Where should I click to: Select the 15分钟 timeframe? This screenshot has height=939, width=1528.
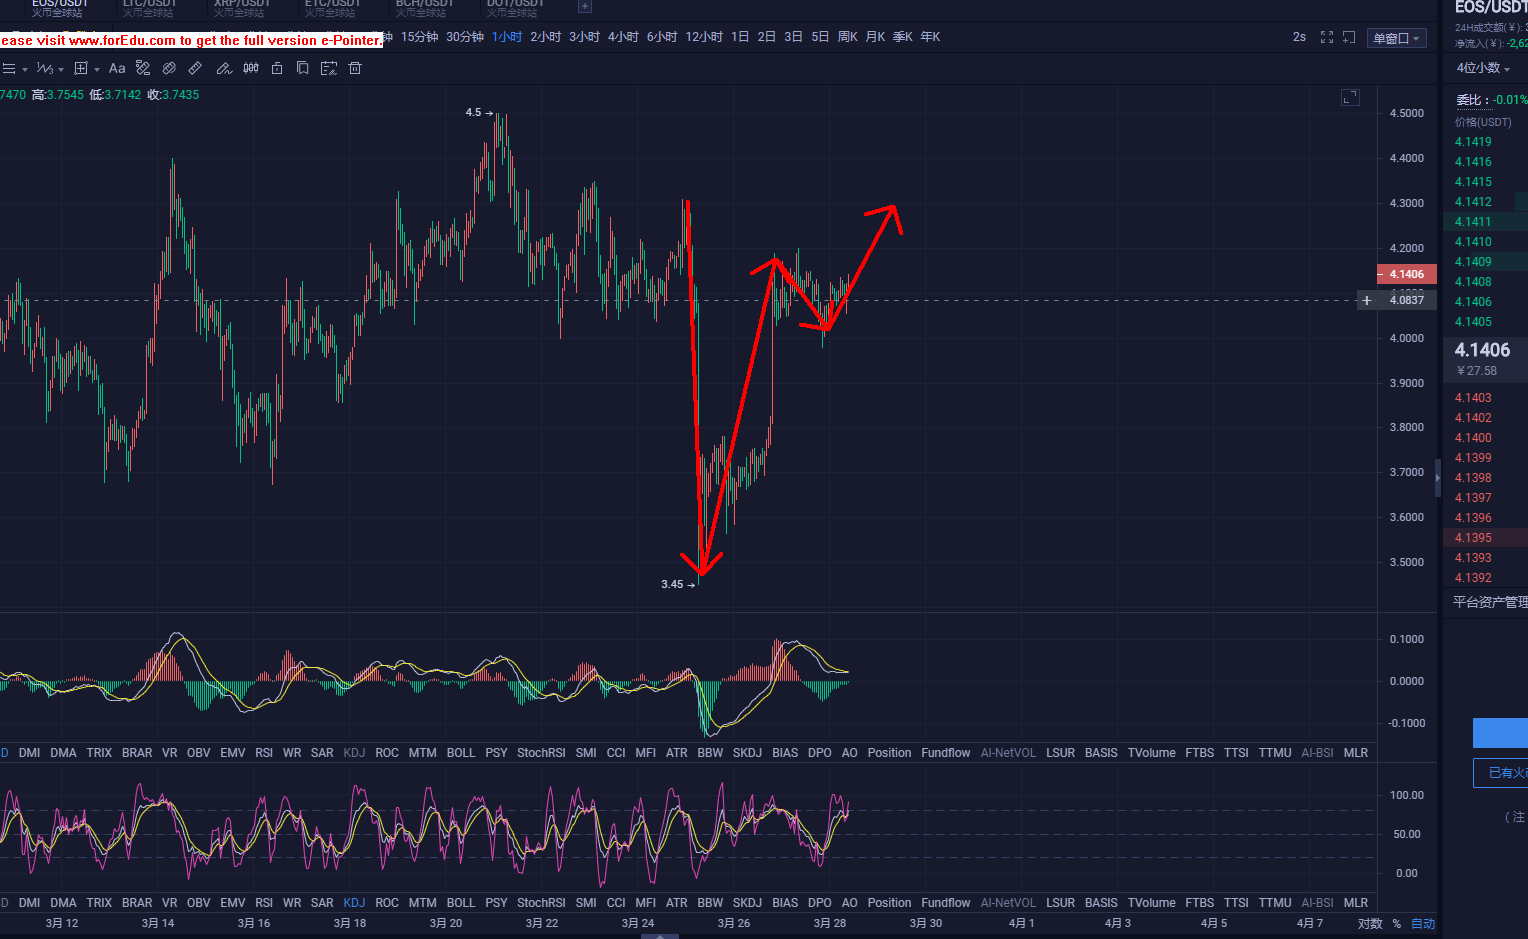(x=419, y=37)
